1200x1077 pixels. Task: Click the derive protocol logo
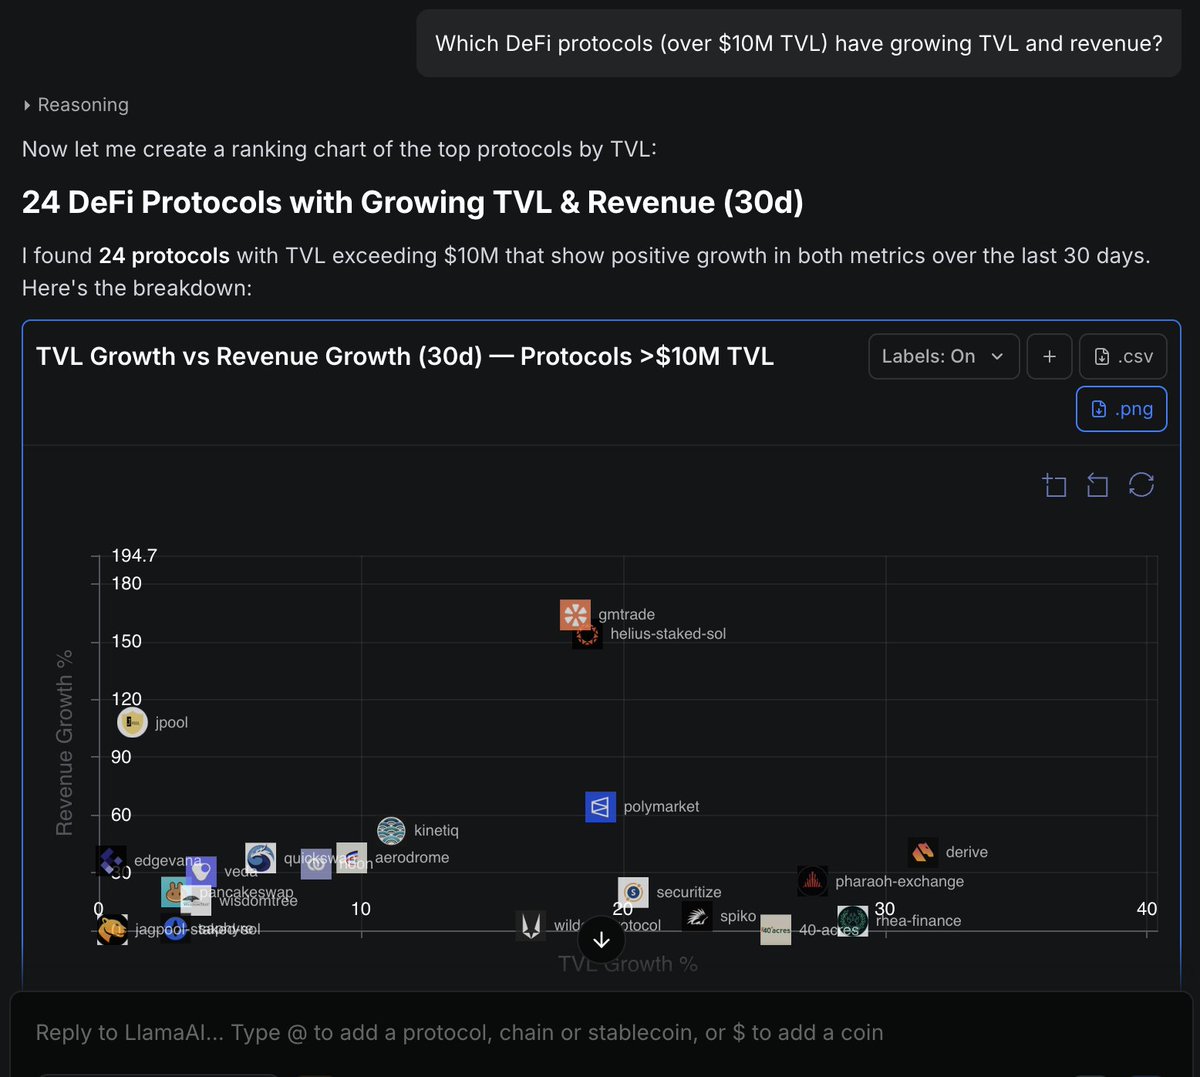[922, 851]
